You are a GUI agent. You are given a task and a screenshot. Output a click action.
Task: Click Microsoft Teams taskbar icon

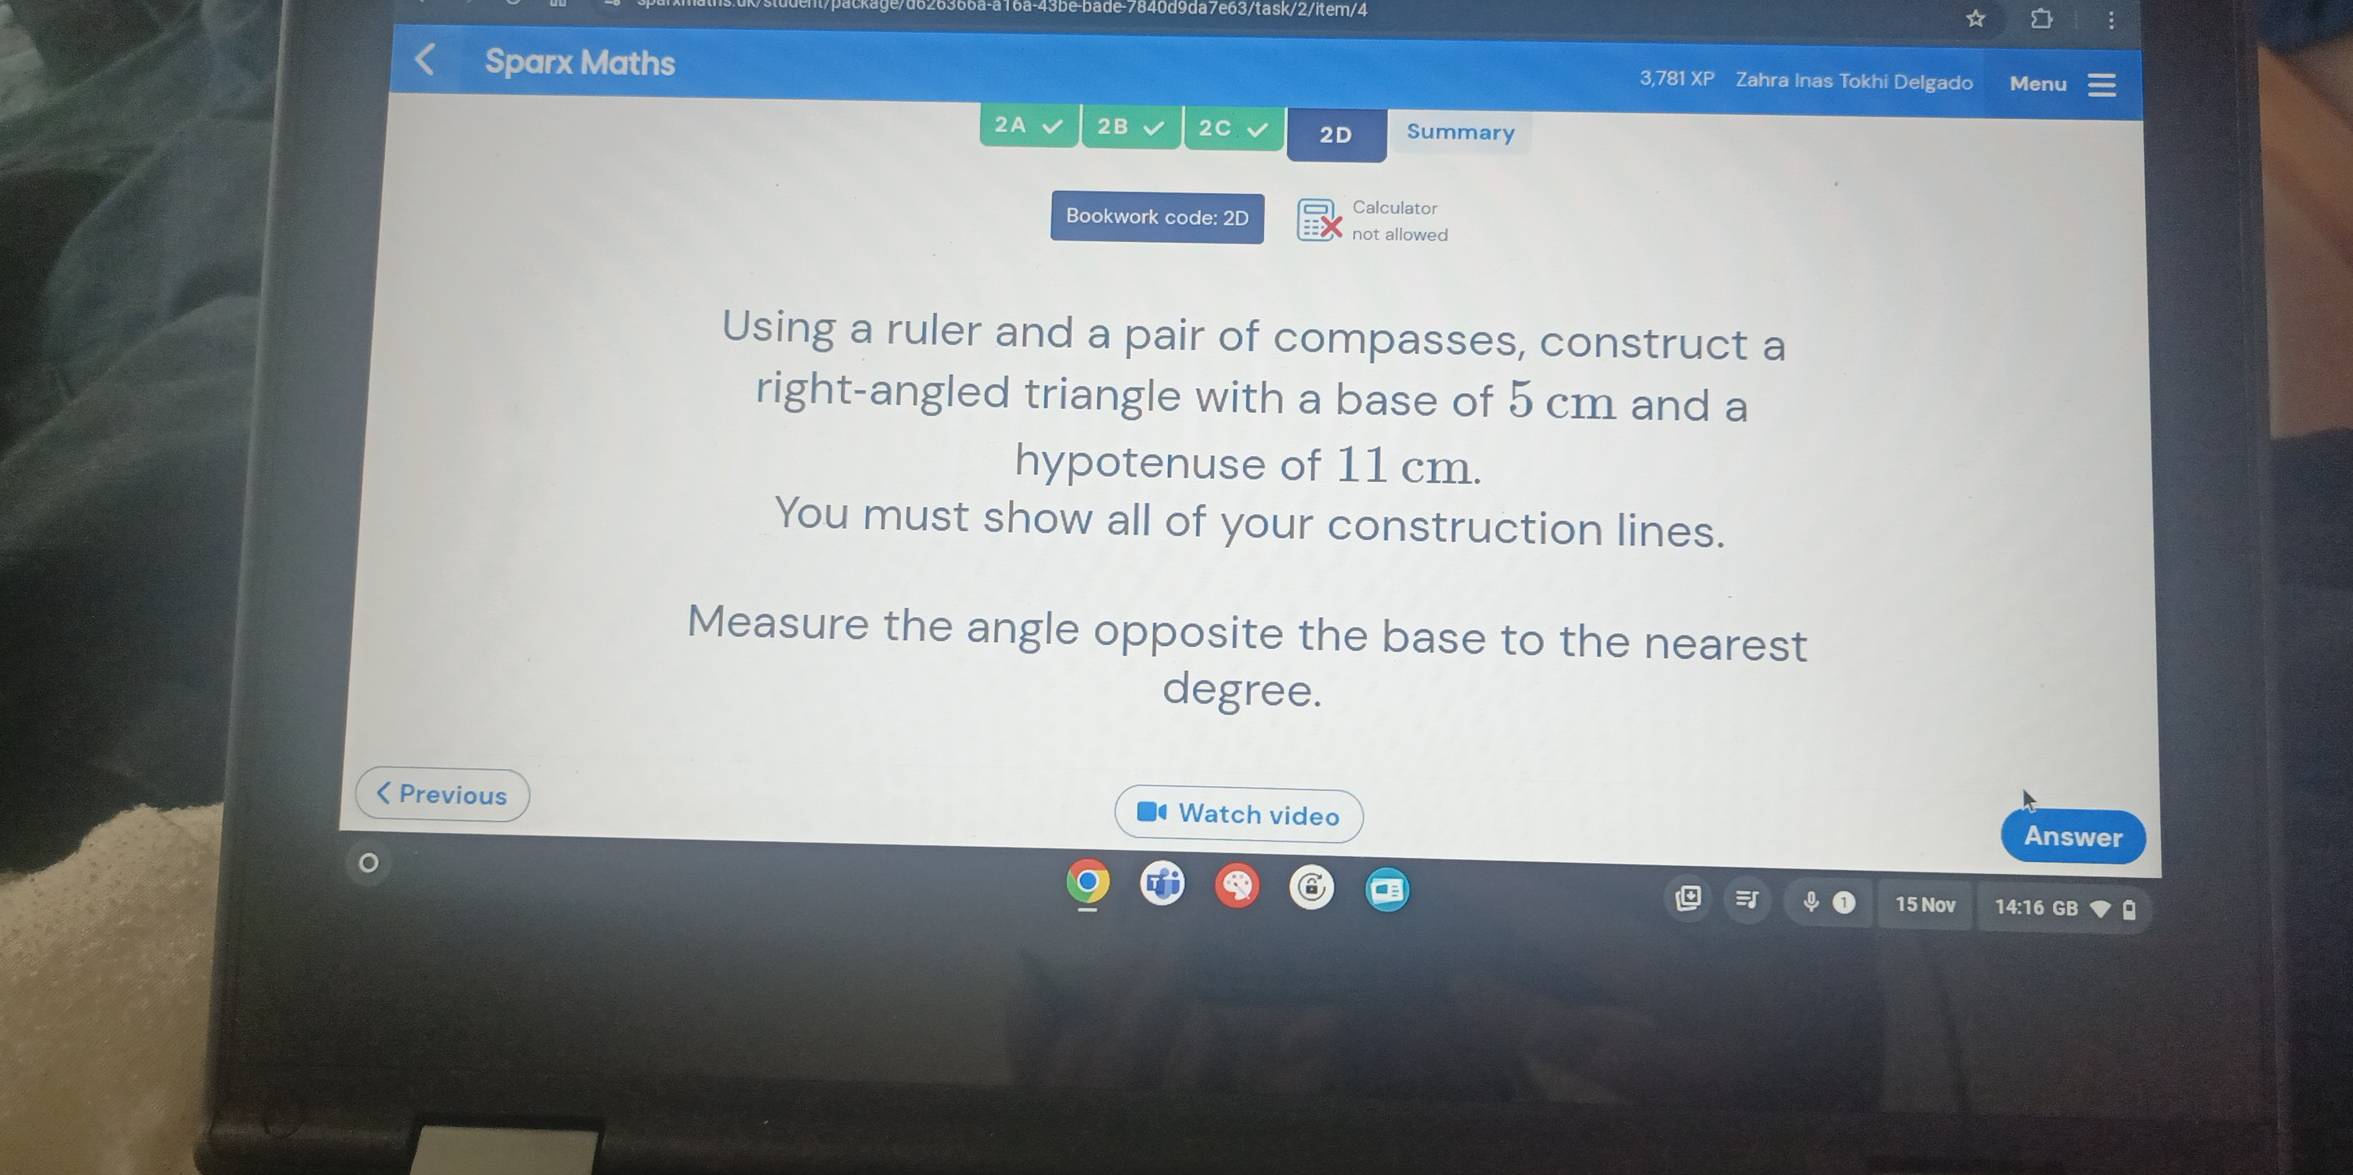1163,885
